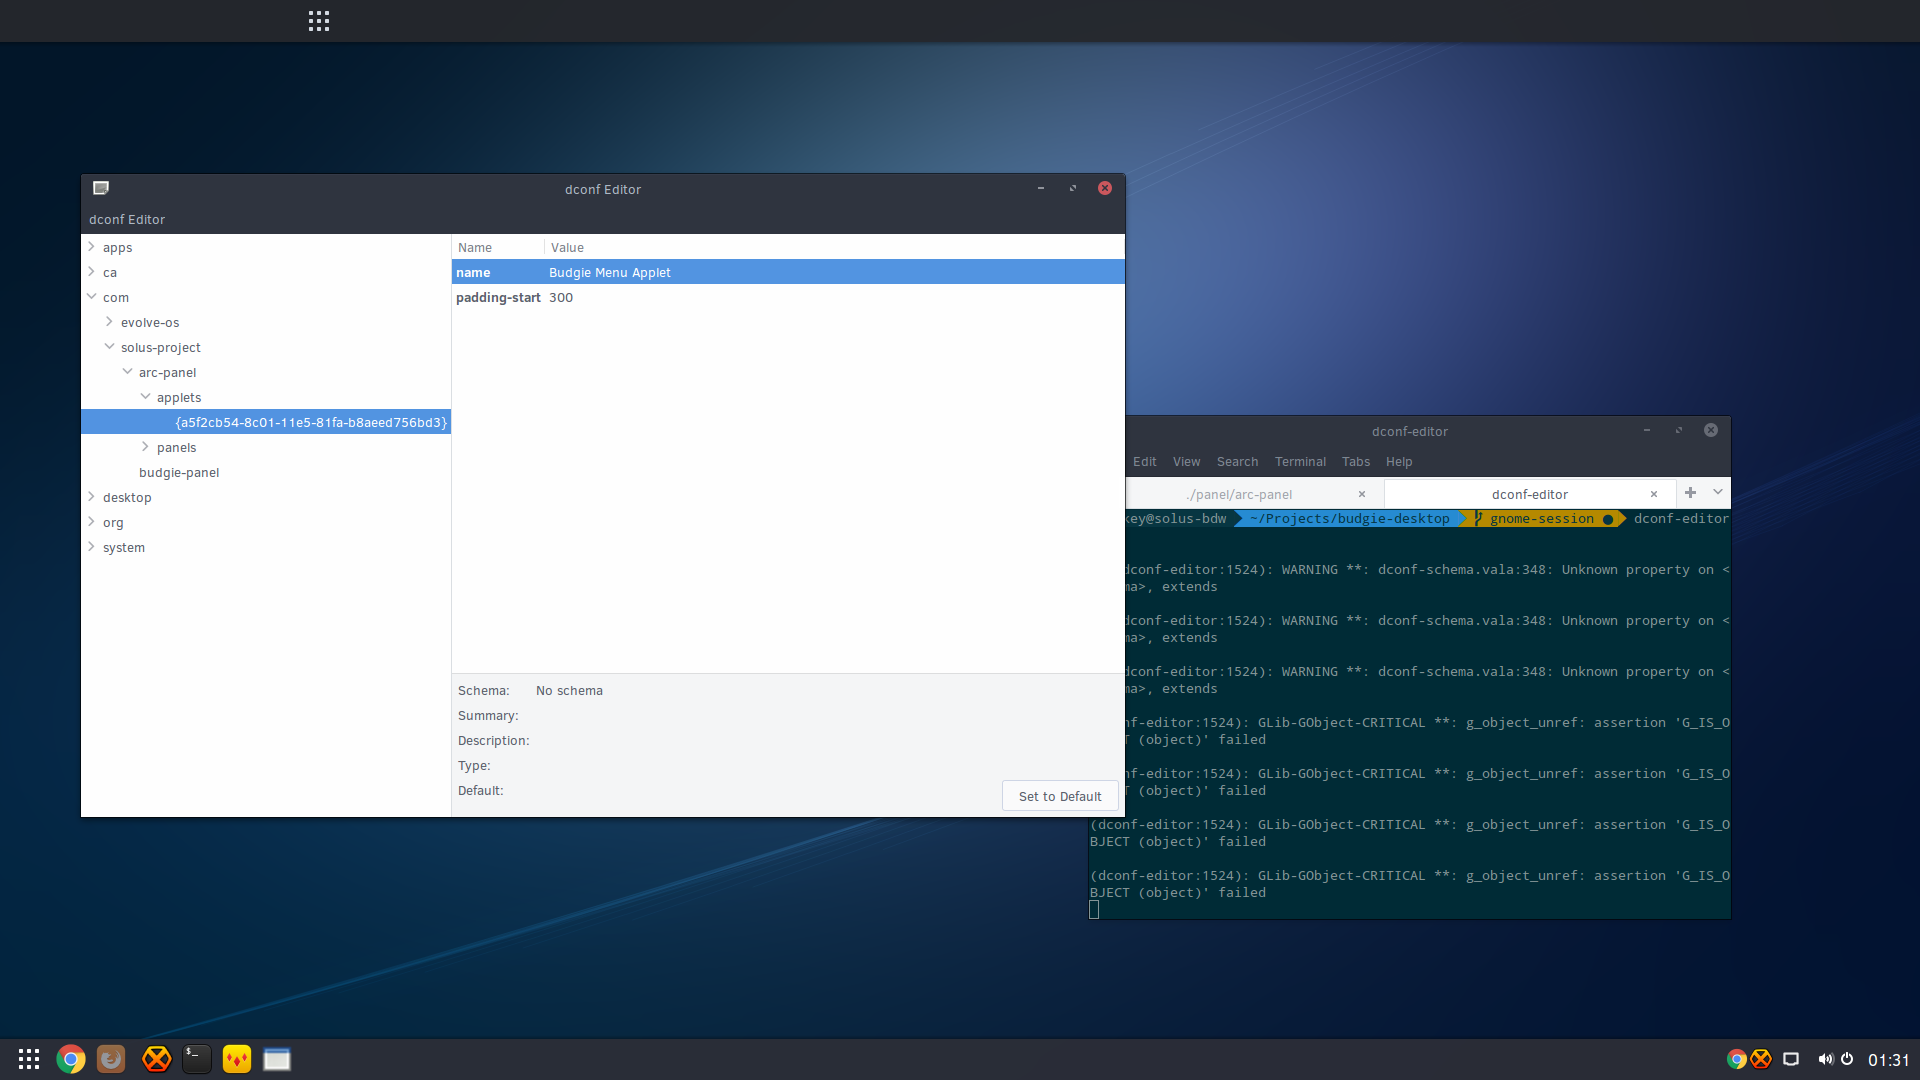The height and width of the screenshot is (1080, 1920).
Task: Open the yellow app icon in panel
Action: coord(237,1059)
